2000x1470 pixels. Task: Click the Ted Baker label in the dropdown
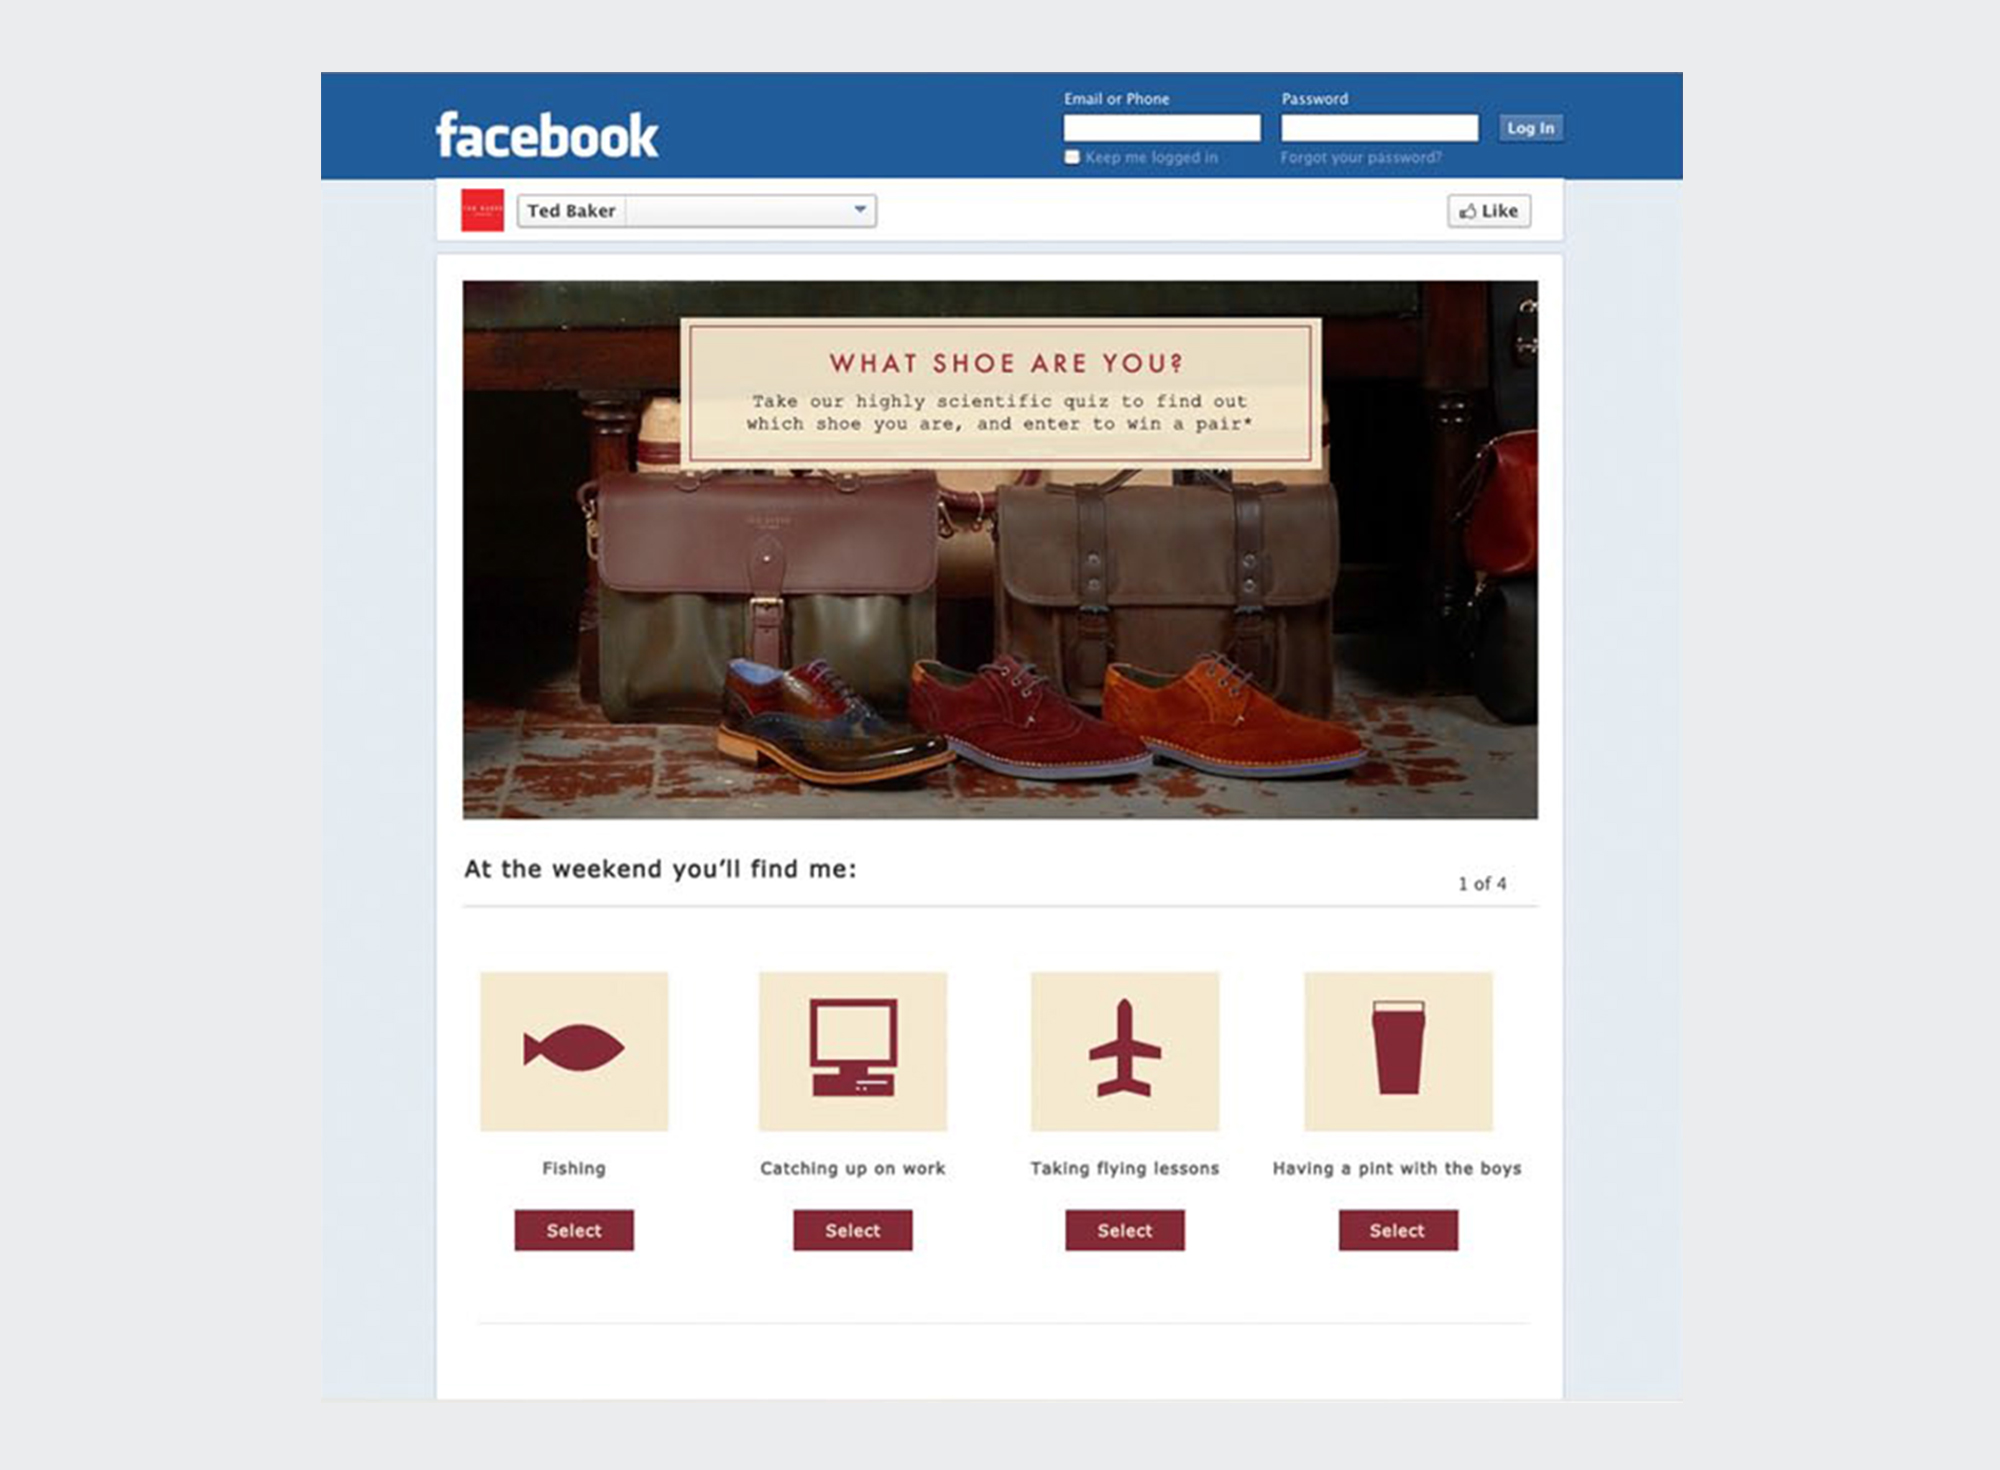coord(571,211)
